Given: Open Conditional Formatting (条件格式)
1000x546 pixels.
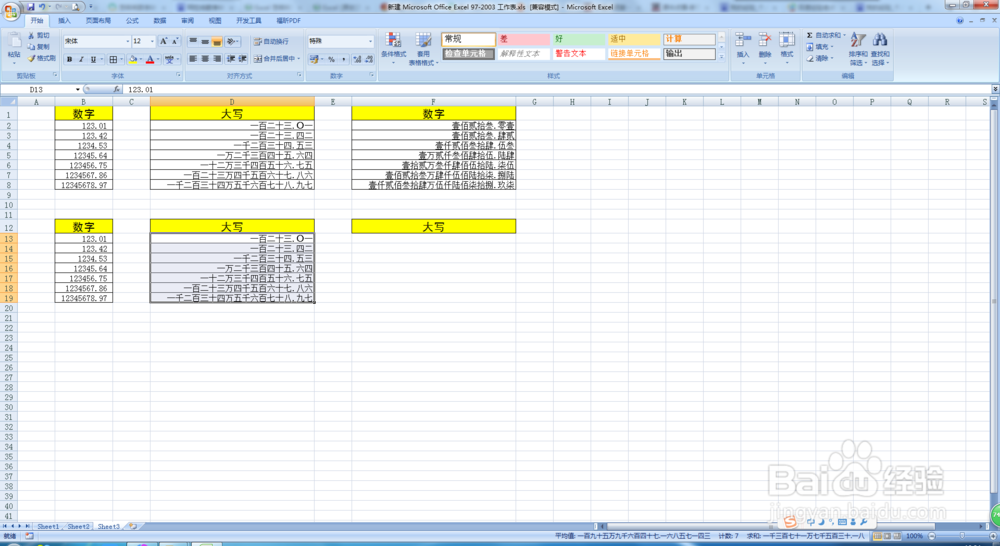Looking at the screenshot, I should click(x=393, y=47).
